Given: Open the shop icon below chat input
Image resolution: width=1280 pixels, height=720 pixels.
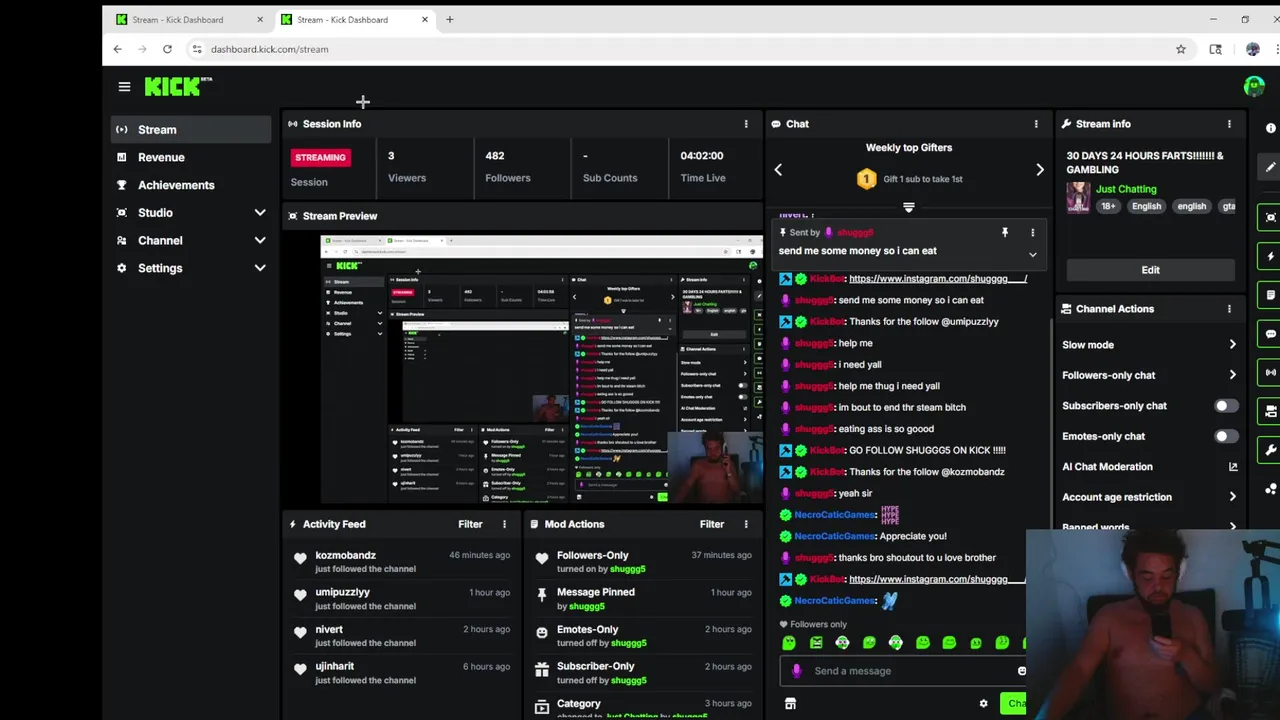Looking at the screenshot, I should pos(790,704).
